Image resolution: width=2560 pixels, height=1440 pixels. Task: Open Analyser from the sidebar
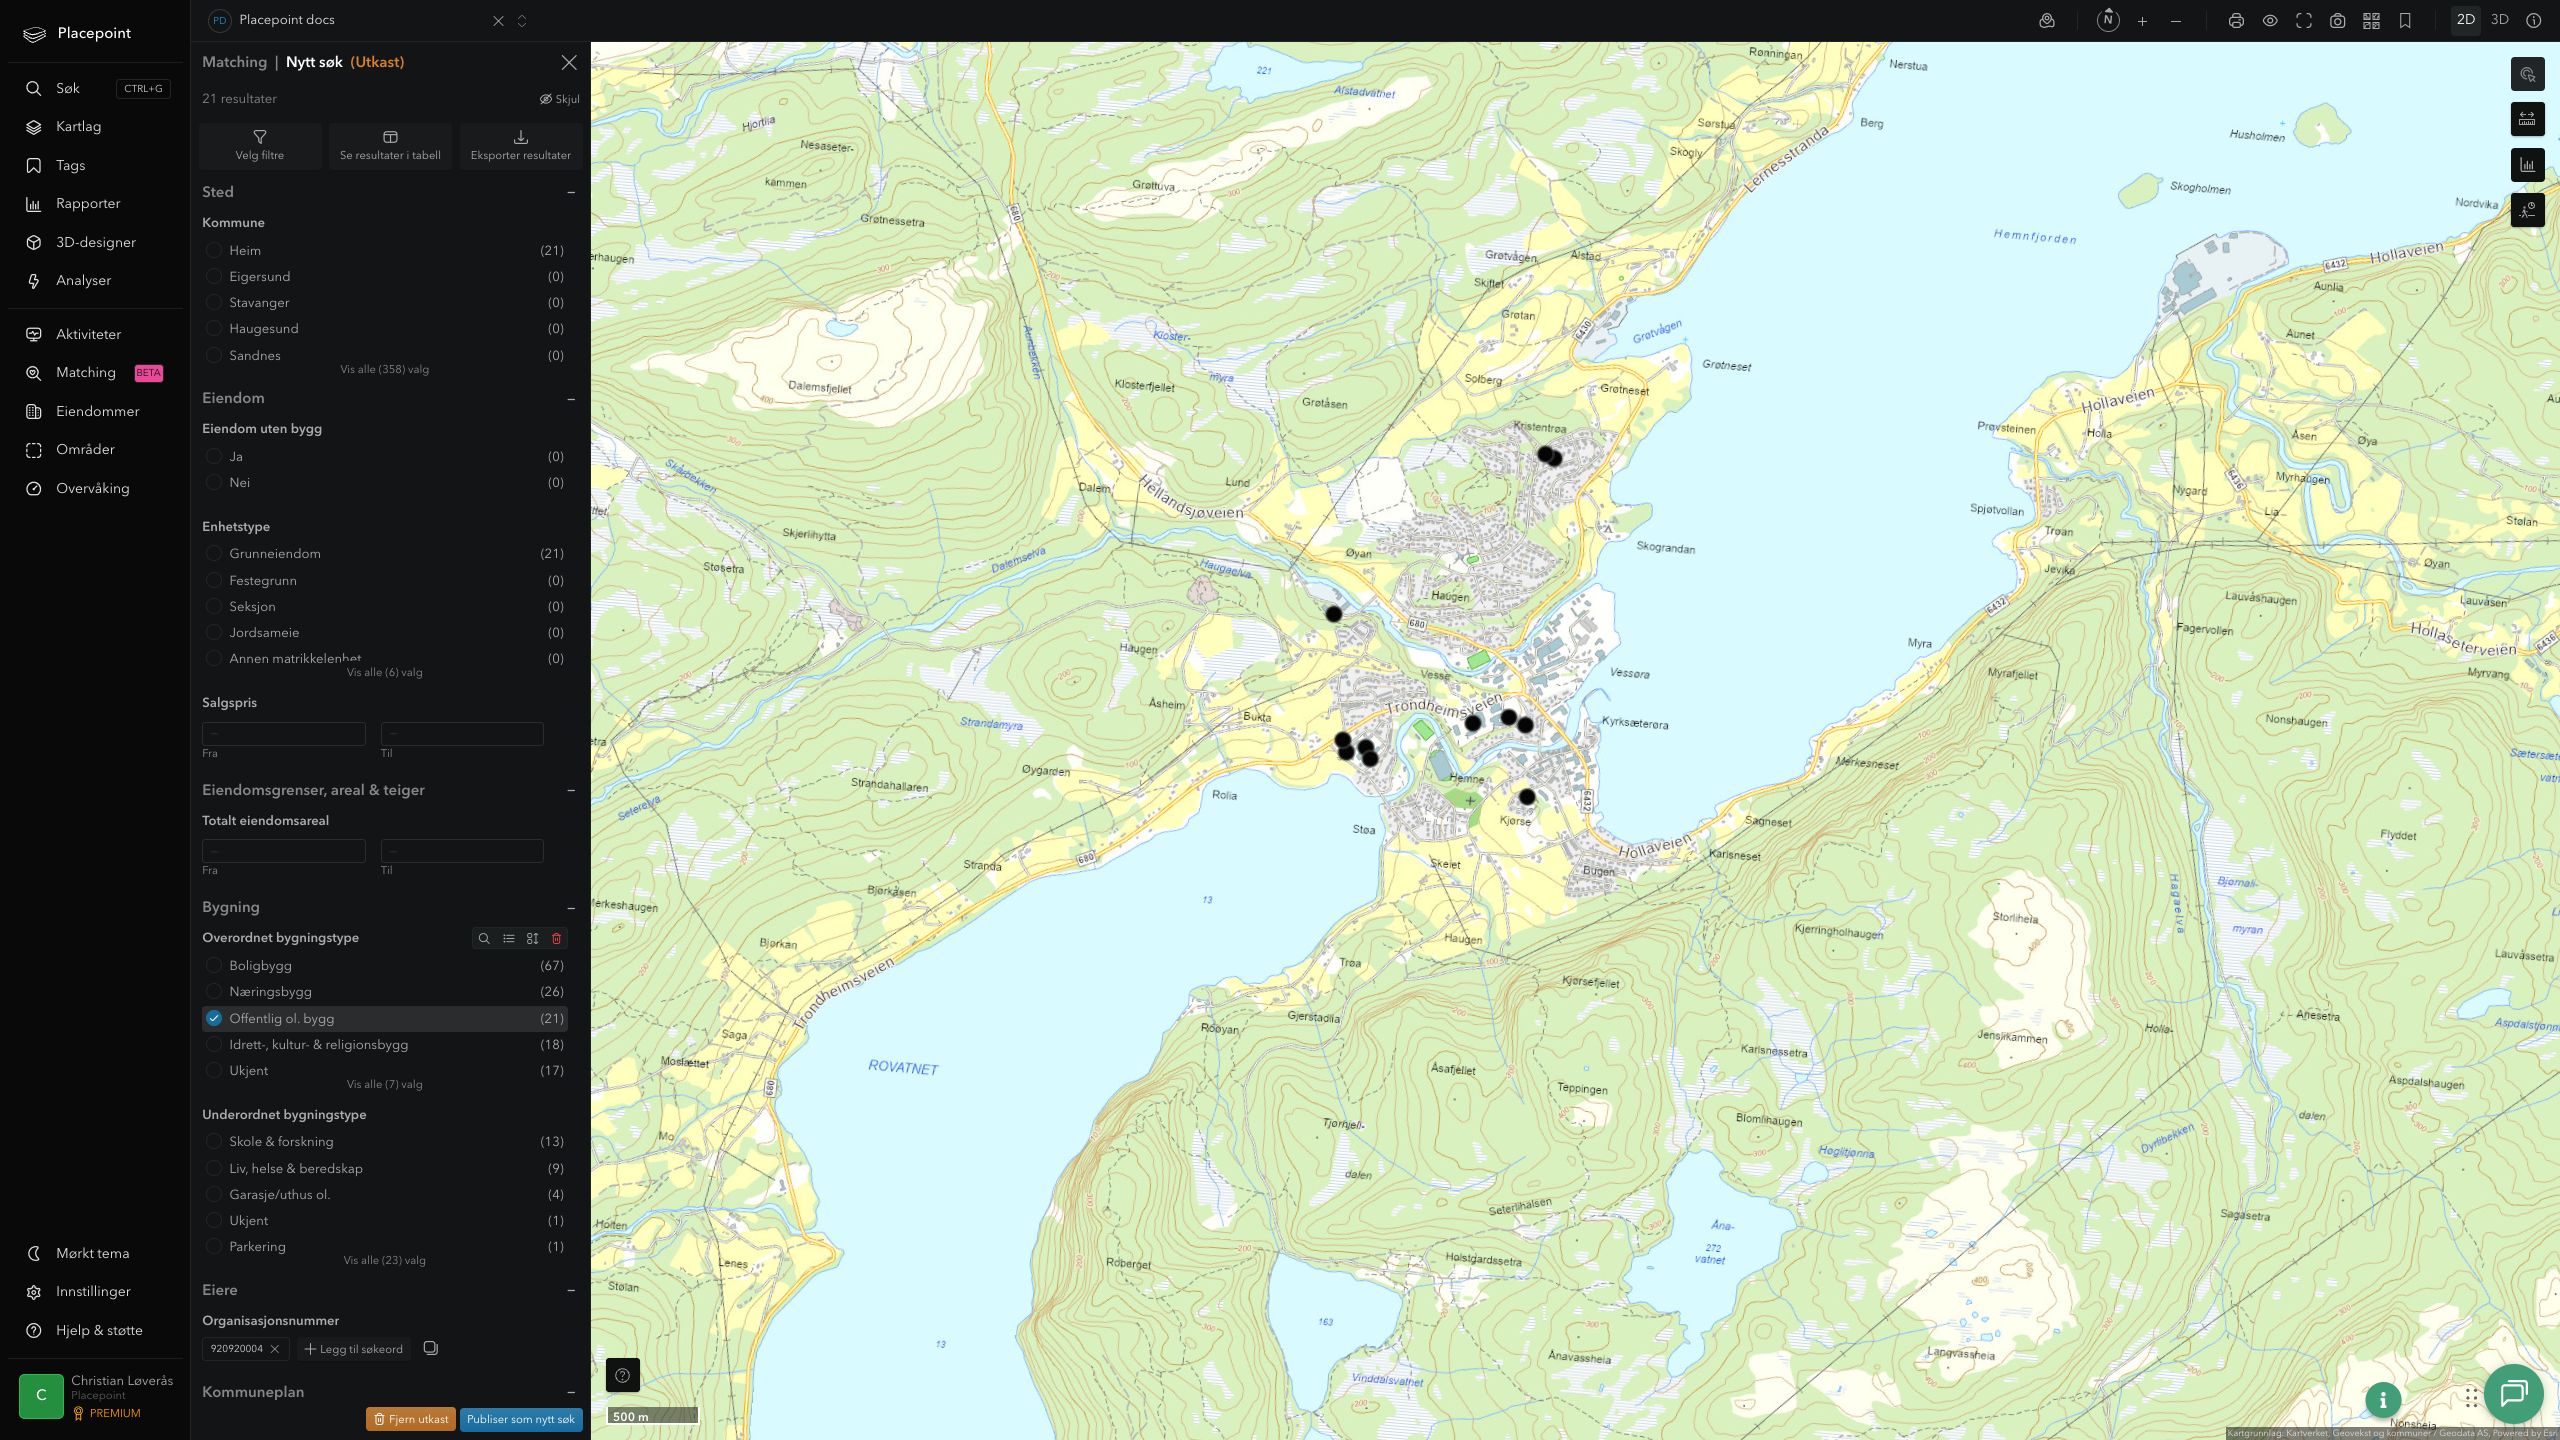[x=83, y=280]
